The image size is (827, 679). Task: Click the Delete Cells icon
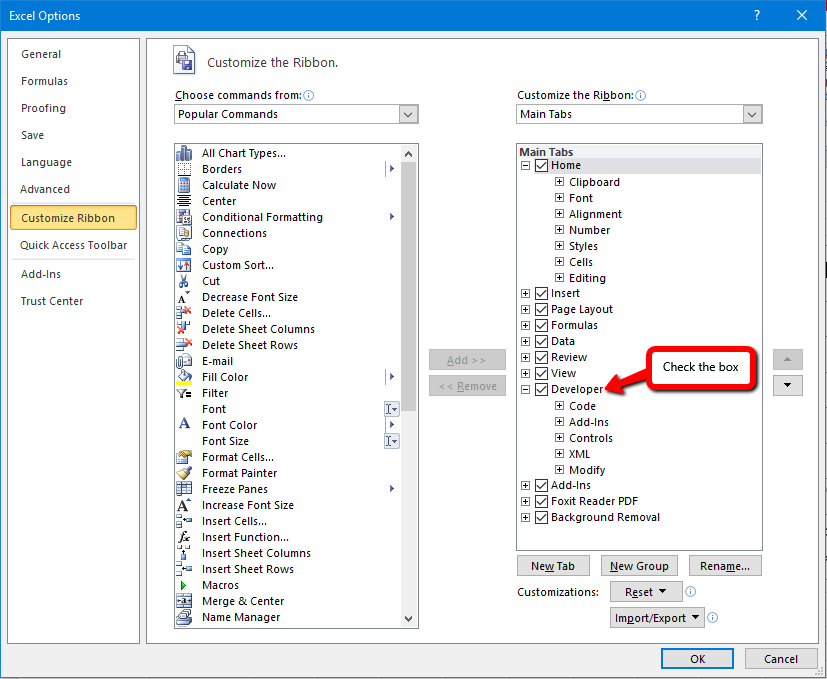click(184, 313)
